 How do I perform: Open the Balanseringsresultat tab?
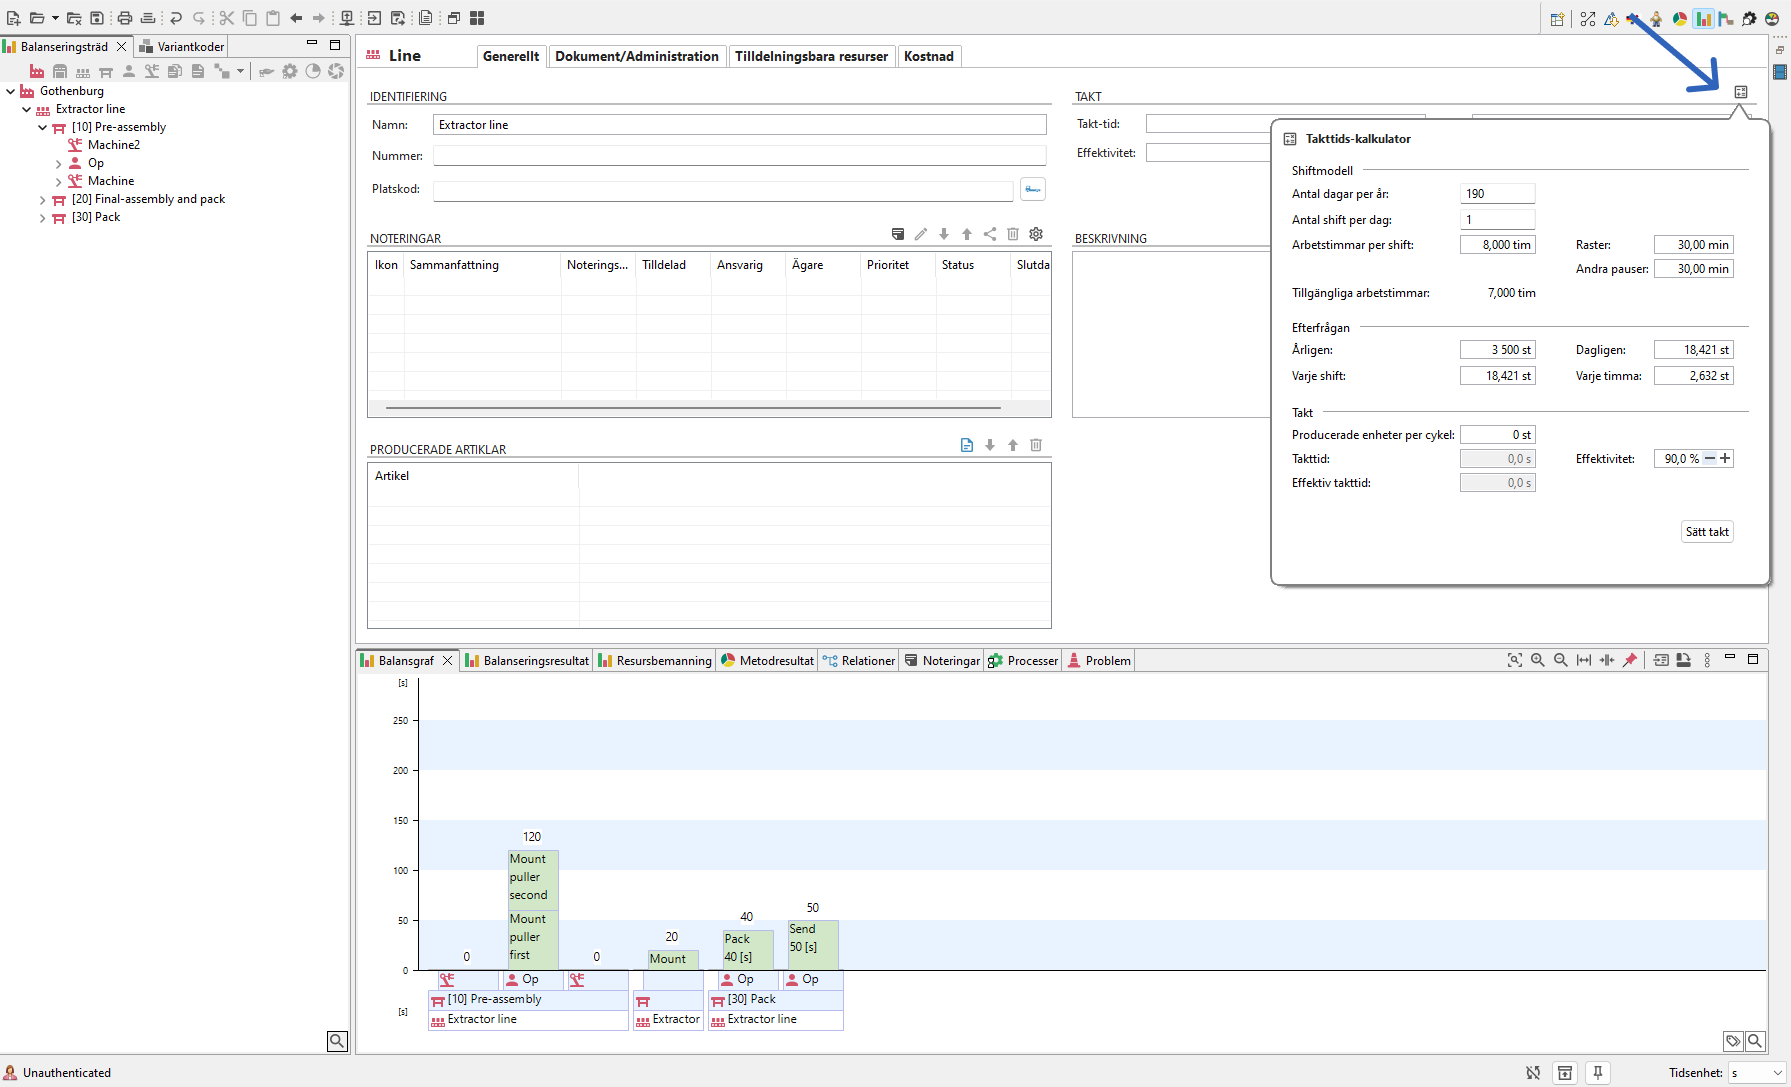(x=527, y=661)
